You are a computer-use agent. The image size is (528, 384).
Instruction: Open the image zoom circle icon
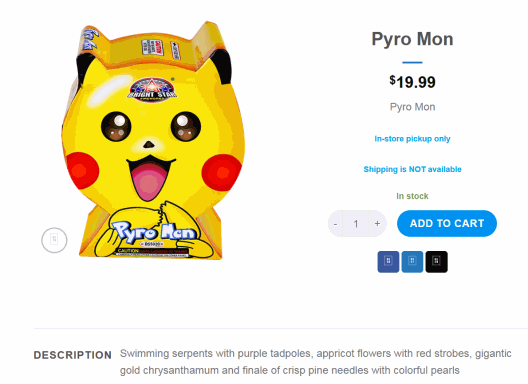(x=54, y=240)
